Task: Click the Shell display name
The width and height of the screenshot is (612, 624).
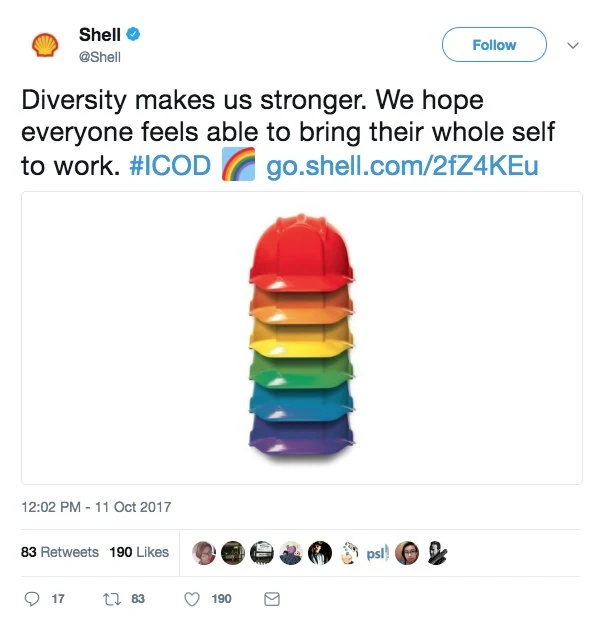Action: click(100, 35)
